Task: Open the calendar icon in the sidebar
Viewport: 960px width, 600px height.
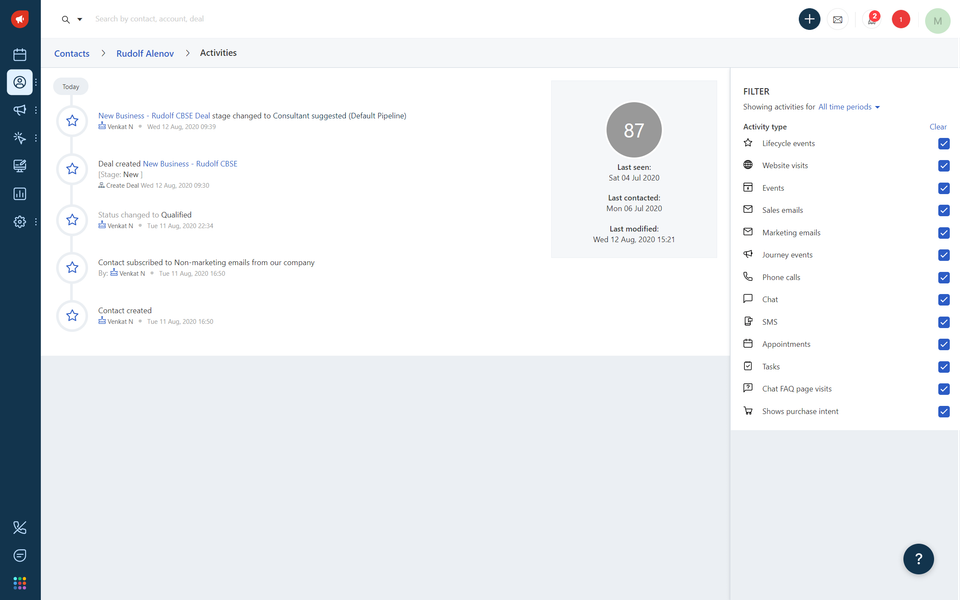Action: click(19, 55)
